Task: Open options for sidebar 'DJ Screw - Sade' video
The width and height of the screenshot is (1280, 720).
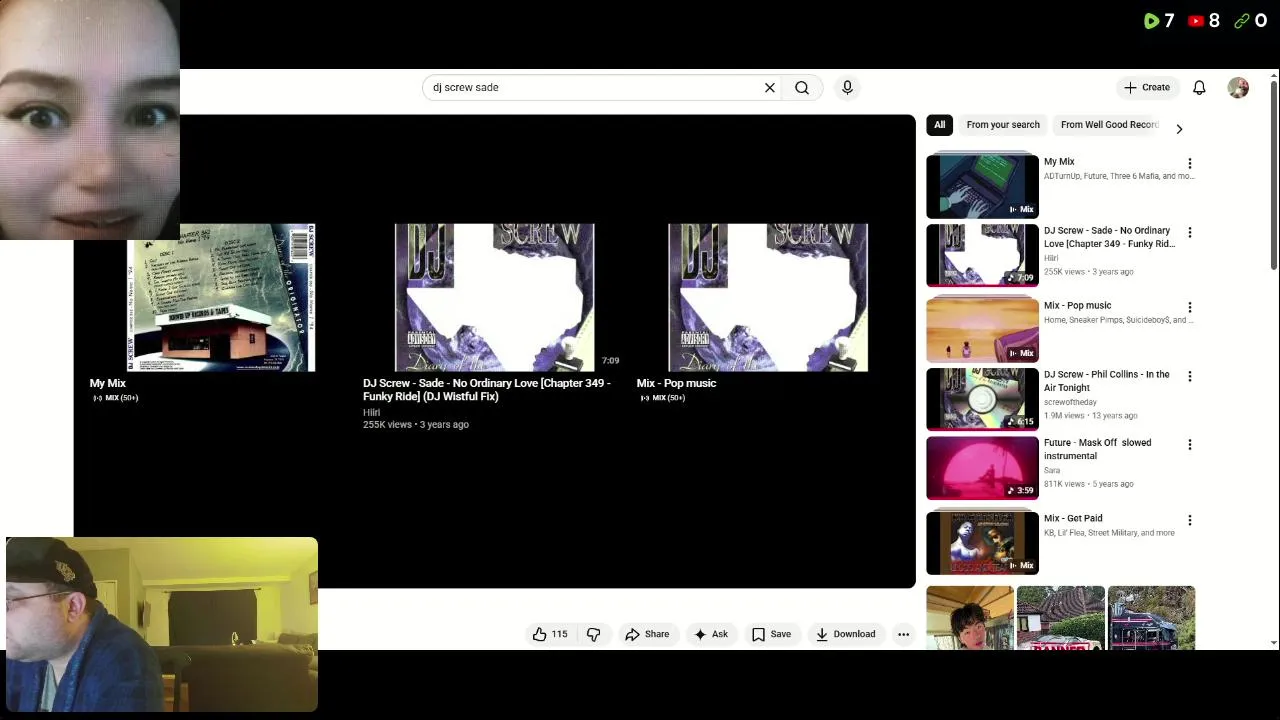Action: pyautogui.click(x=1189, y=232)
